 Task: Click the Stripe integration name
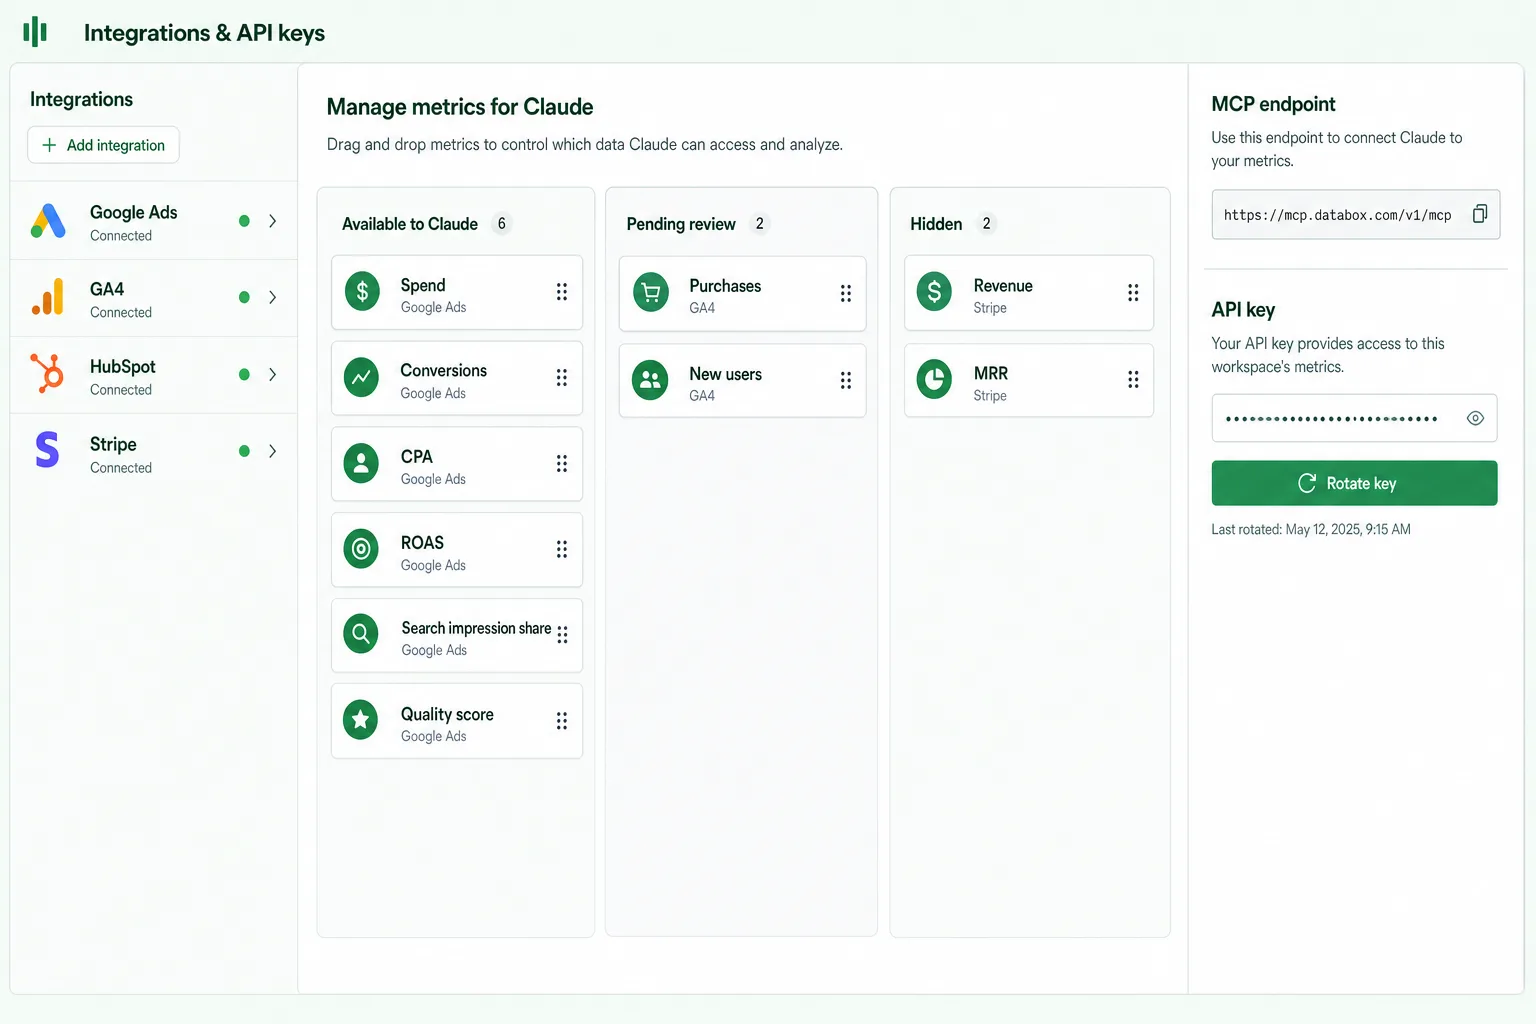[113, 444]
